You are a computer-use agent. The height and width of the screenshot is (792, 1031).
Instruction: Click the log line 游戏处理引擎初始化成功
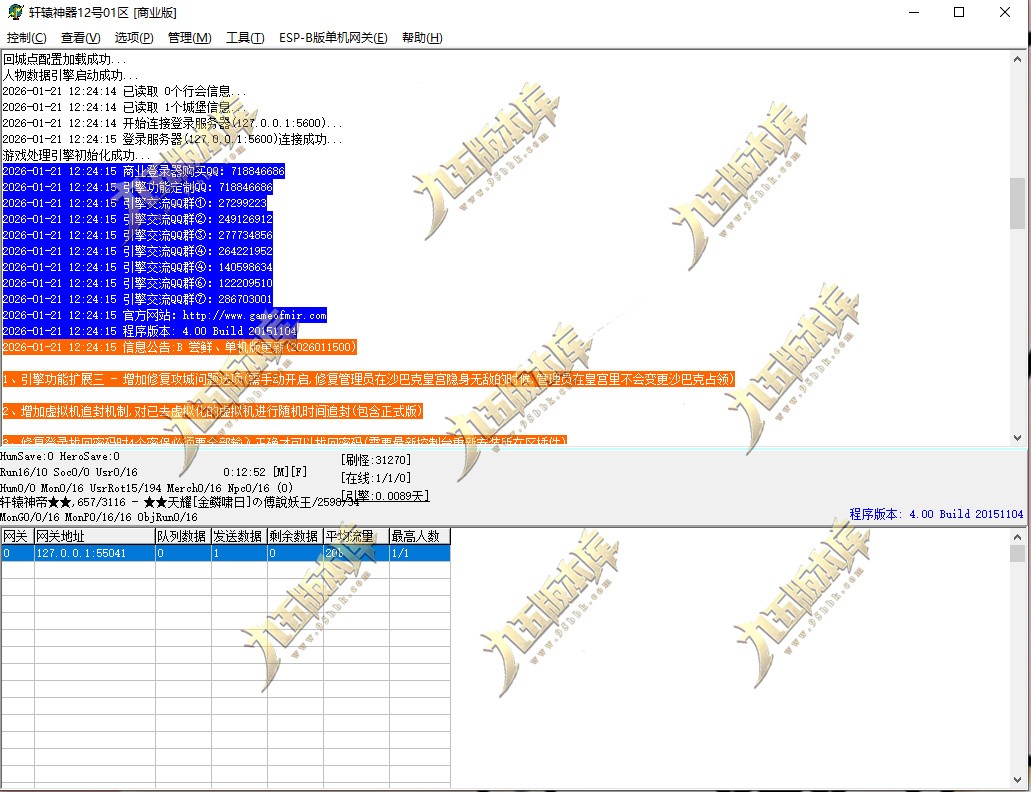(x=76, y=155)
